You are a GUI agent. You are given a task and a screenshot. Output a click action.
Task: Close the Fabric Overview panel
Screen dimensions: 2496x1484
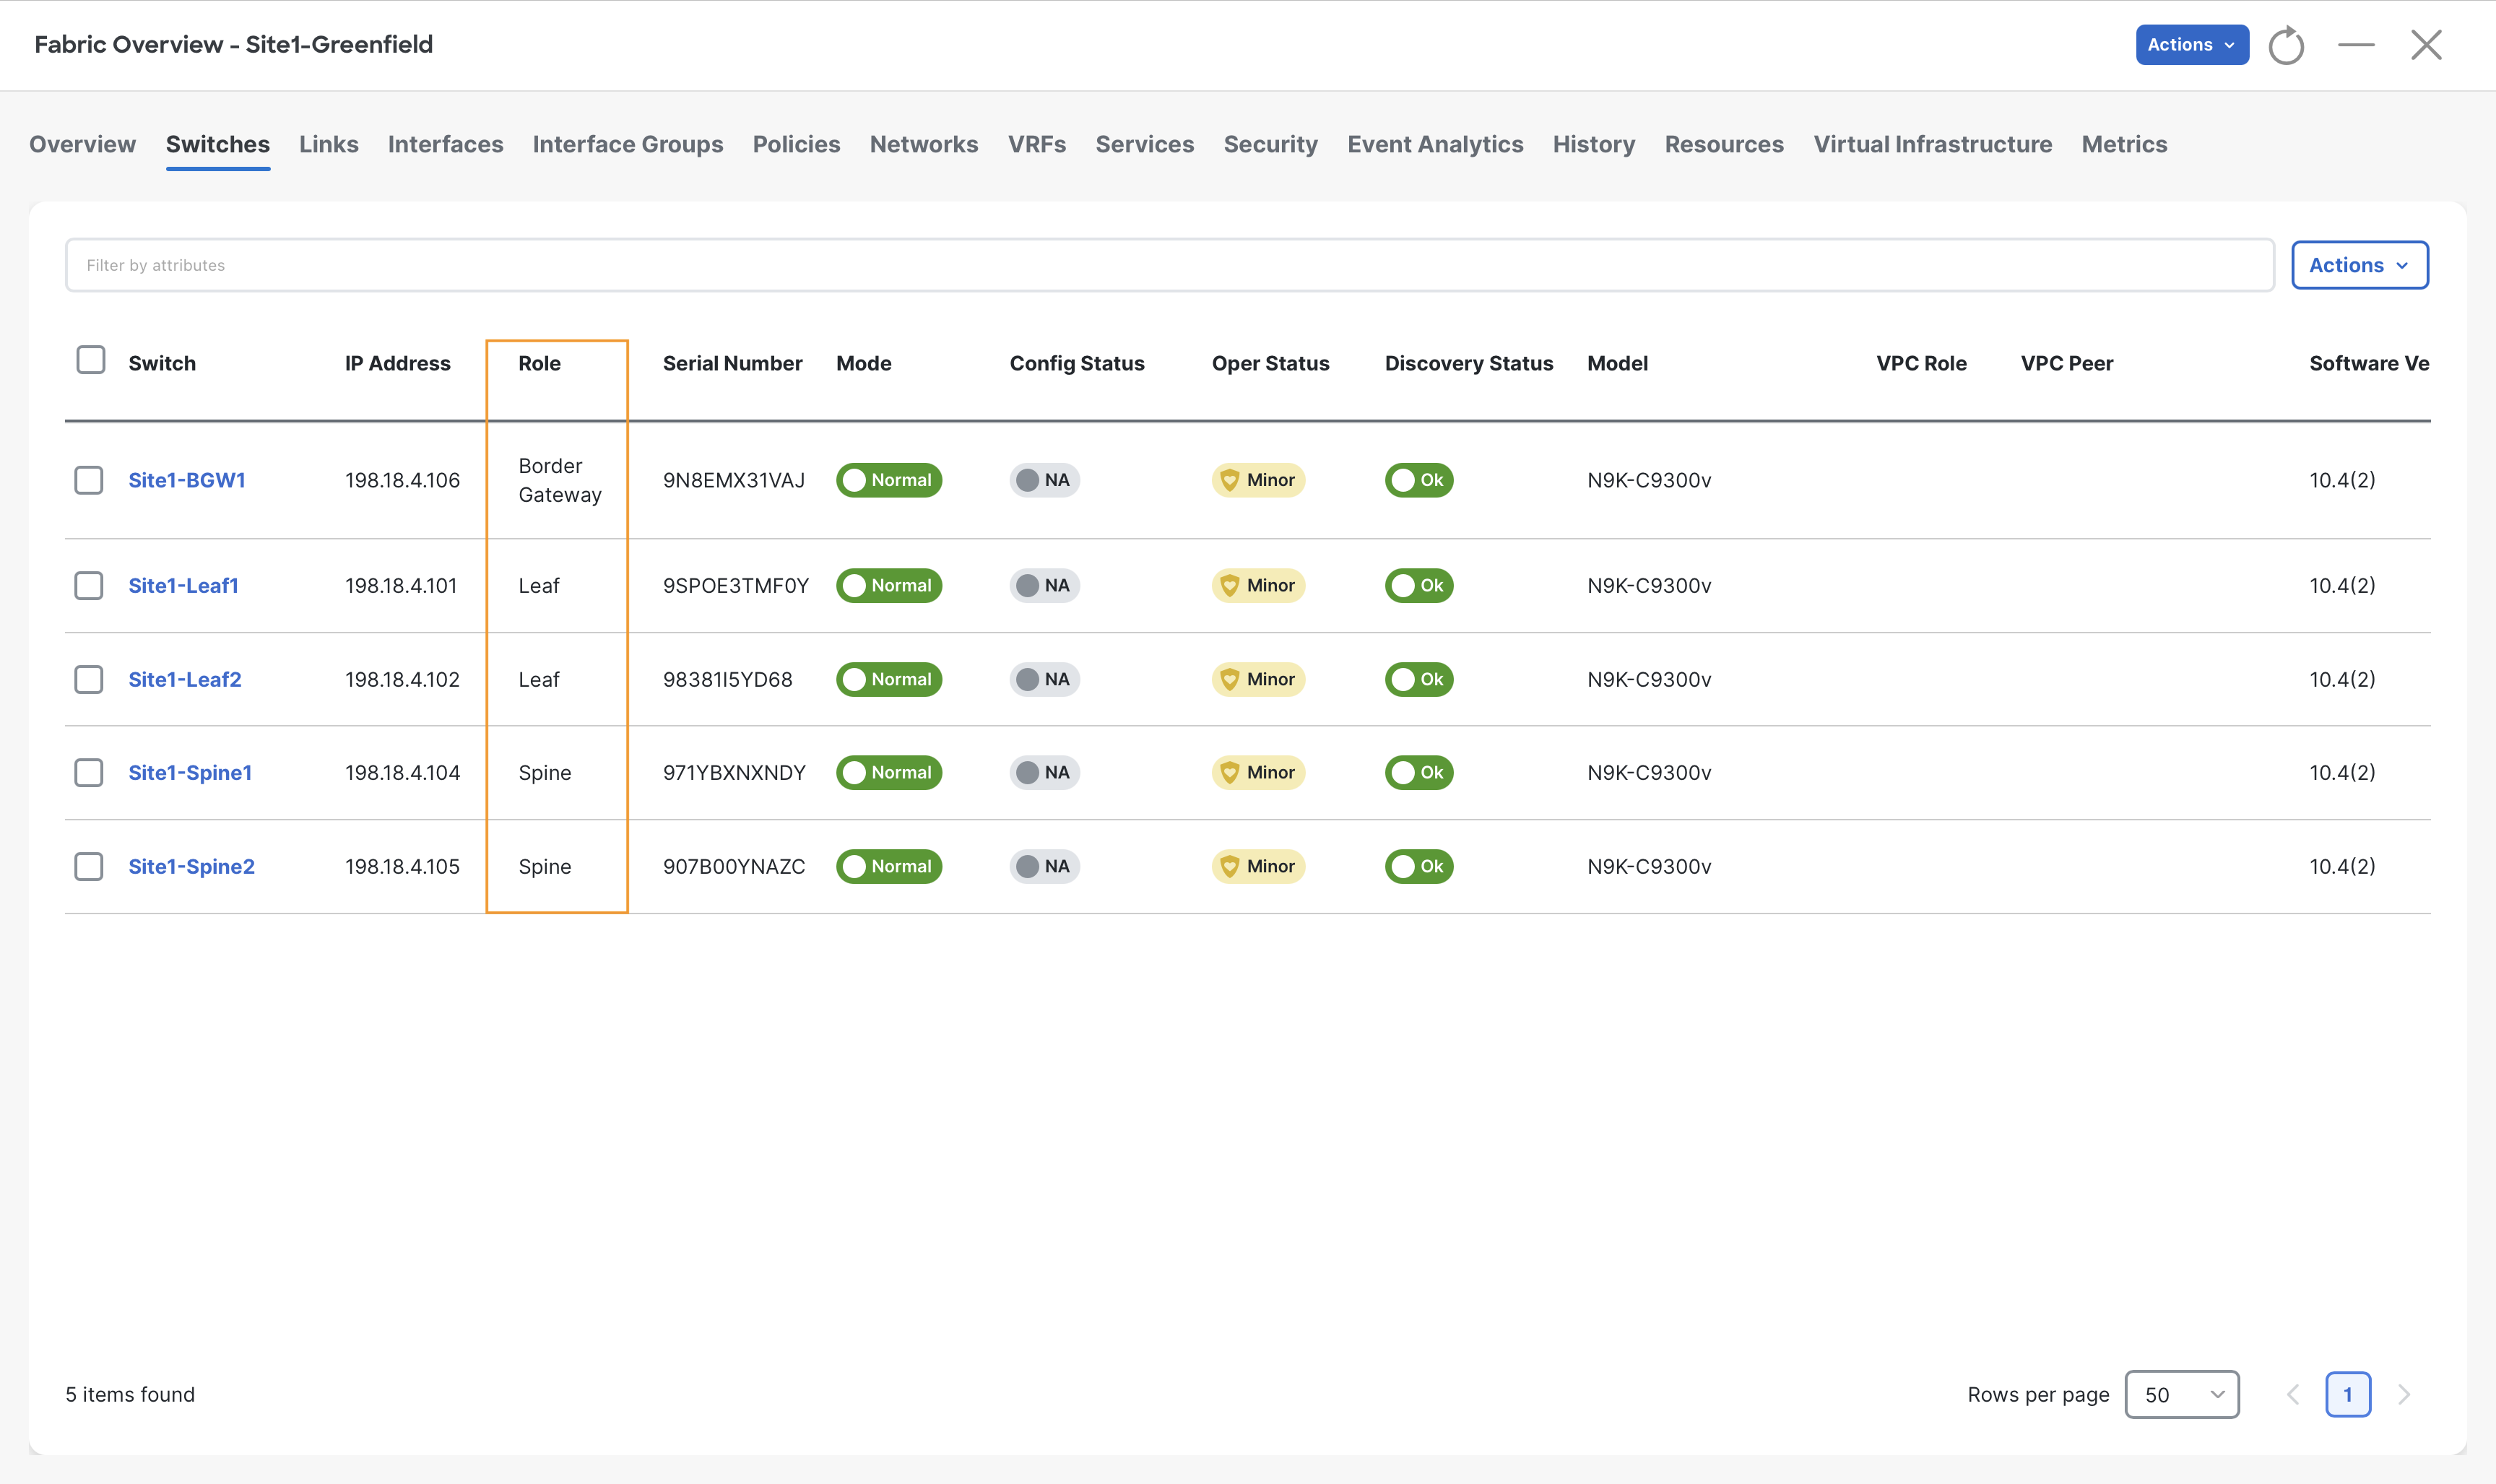tap(2426, 45)
